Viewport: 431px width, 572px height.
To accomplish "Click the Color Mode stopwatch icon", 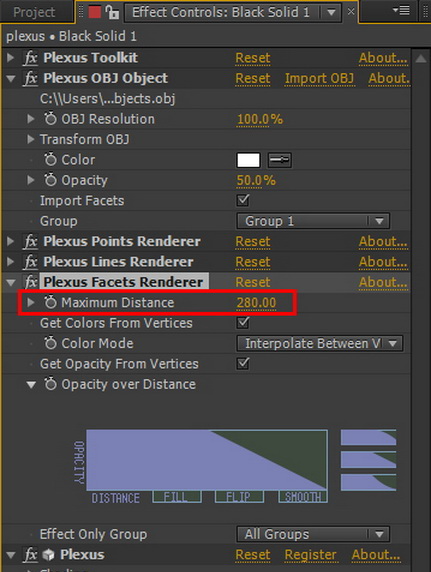I will [x=50, y=343].
